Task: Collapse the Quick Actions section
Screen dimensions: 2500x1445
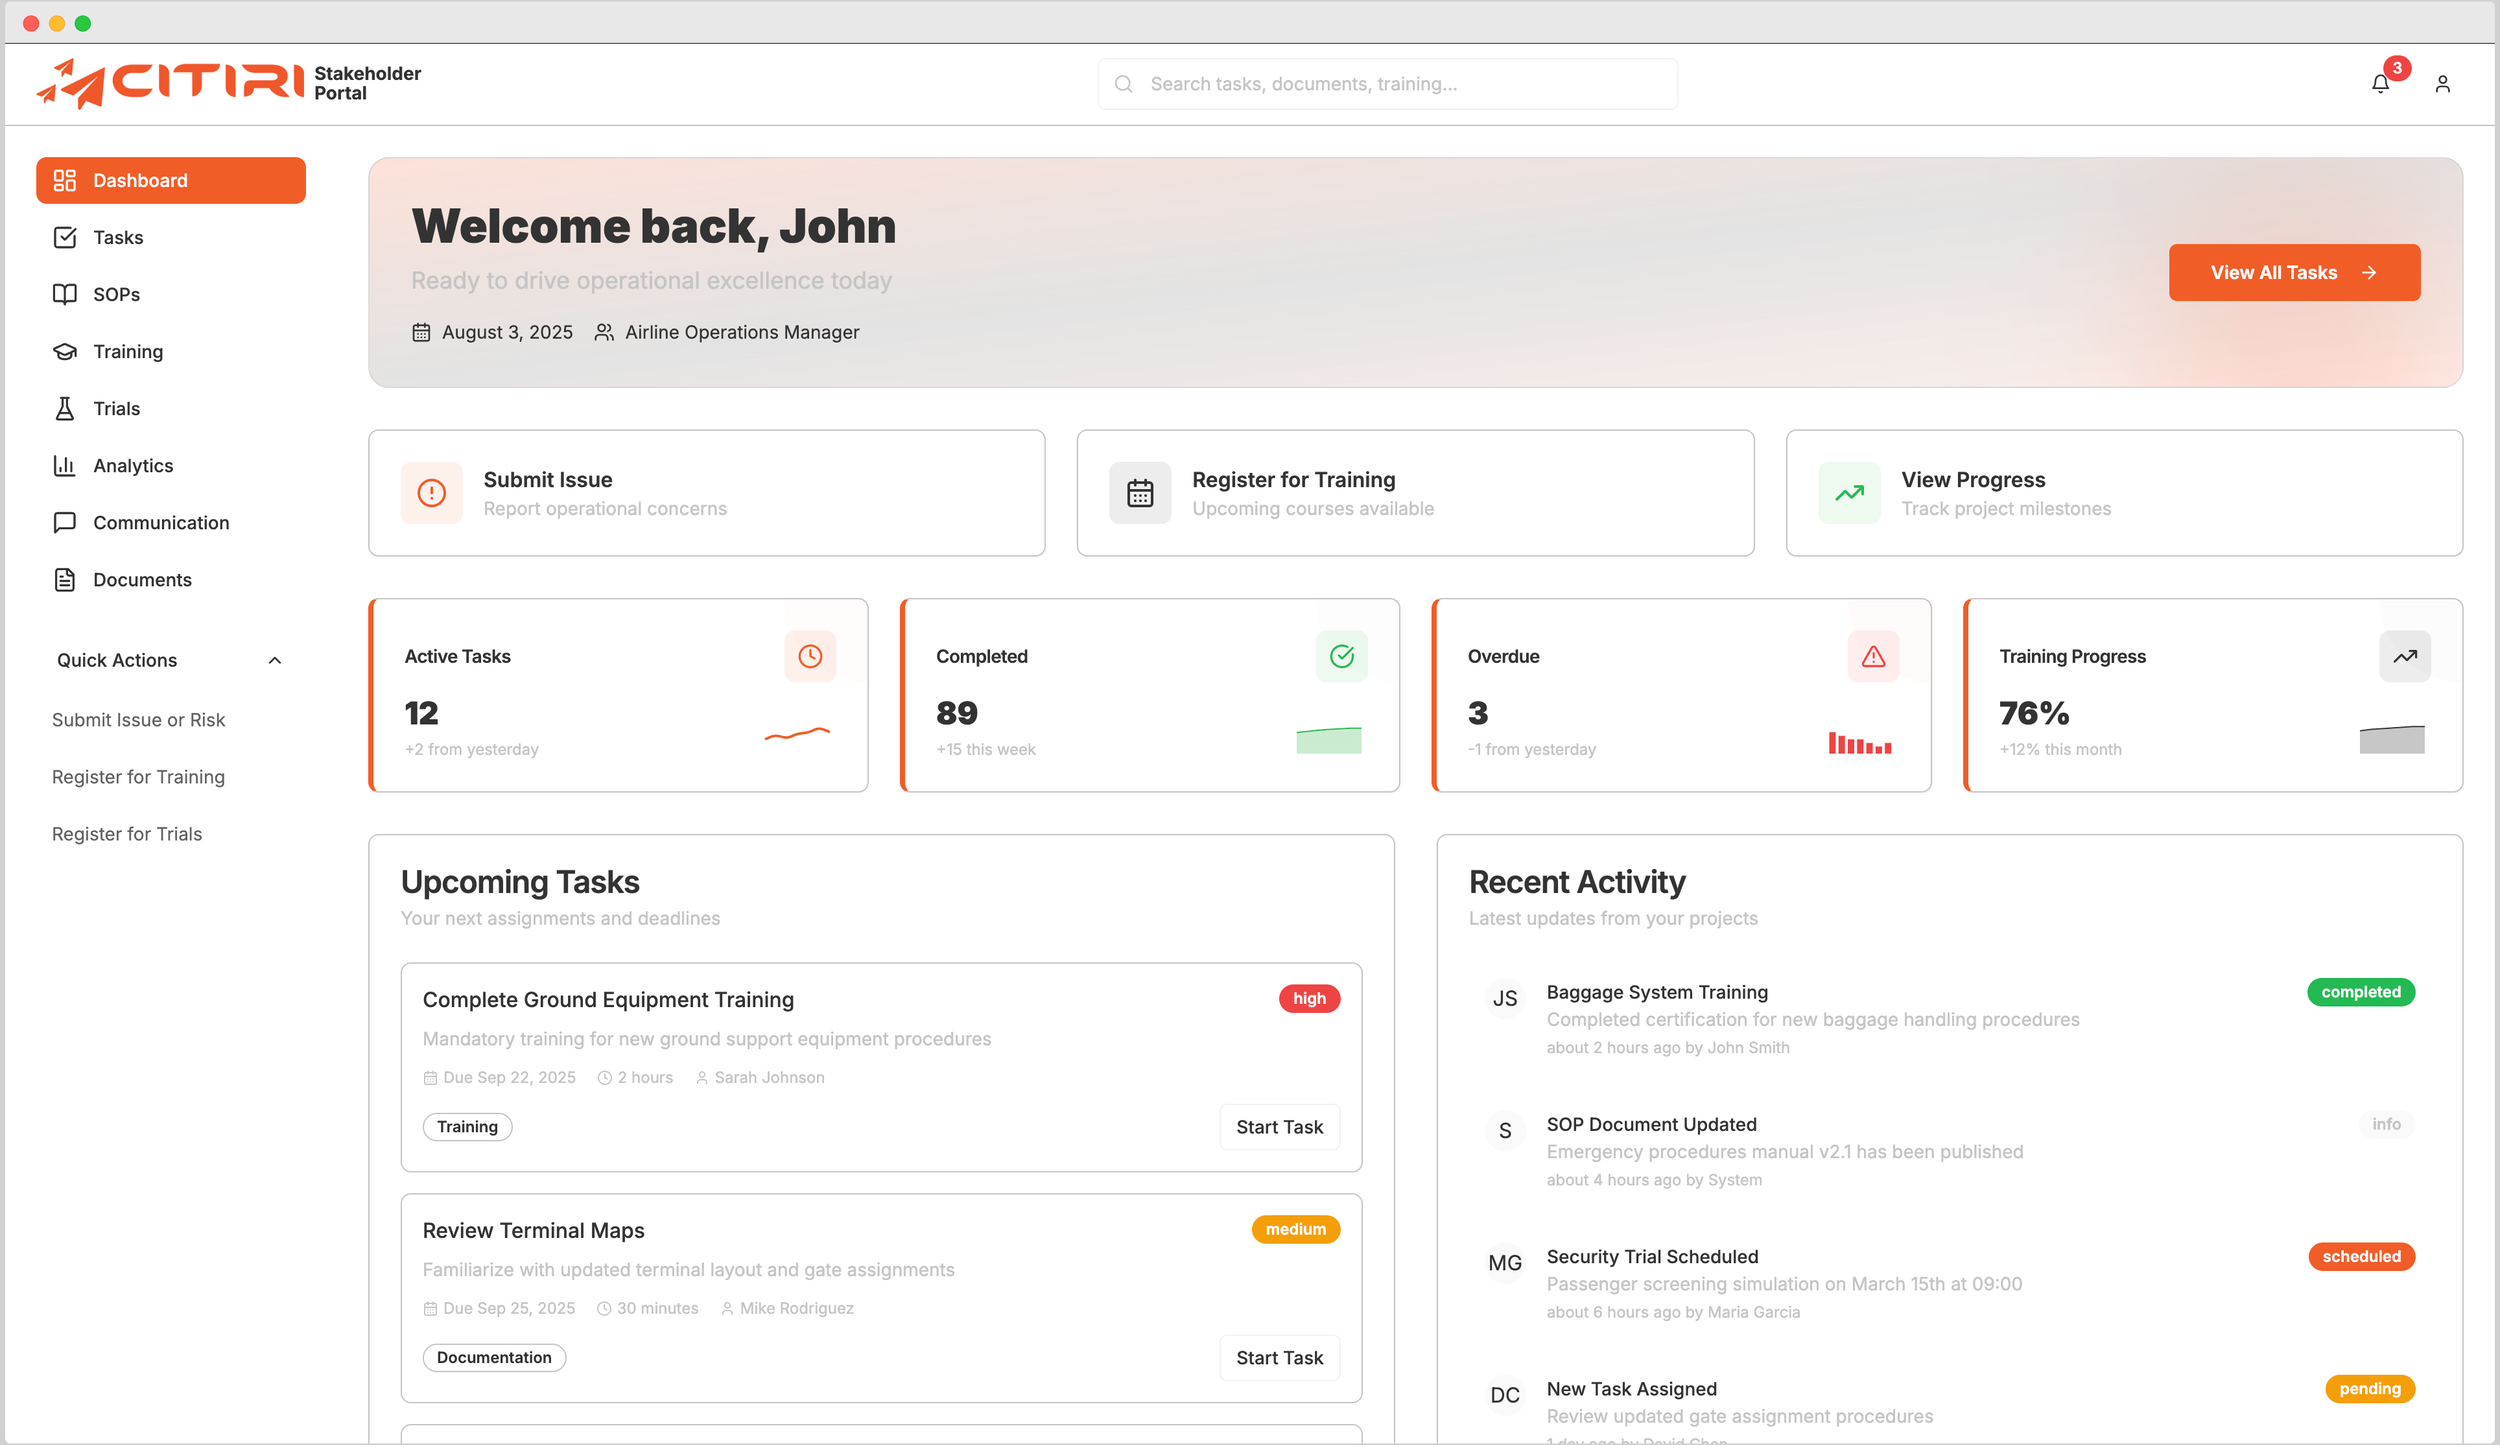Action: 275,660
